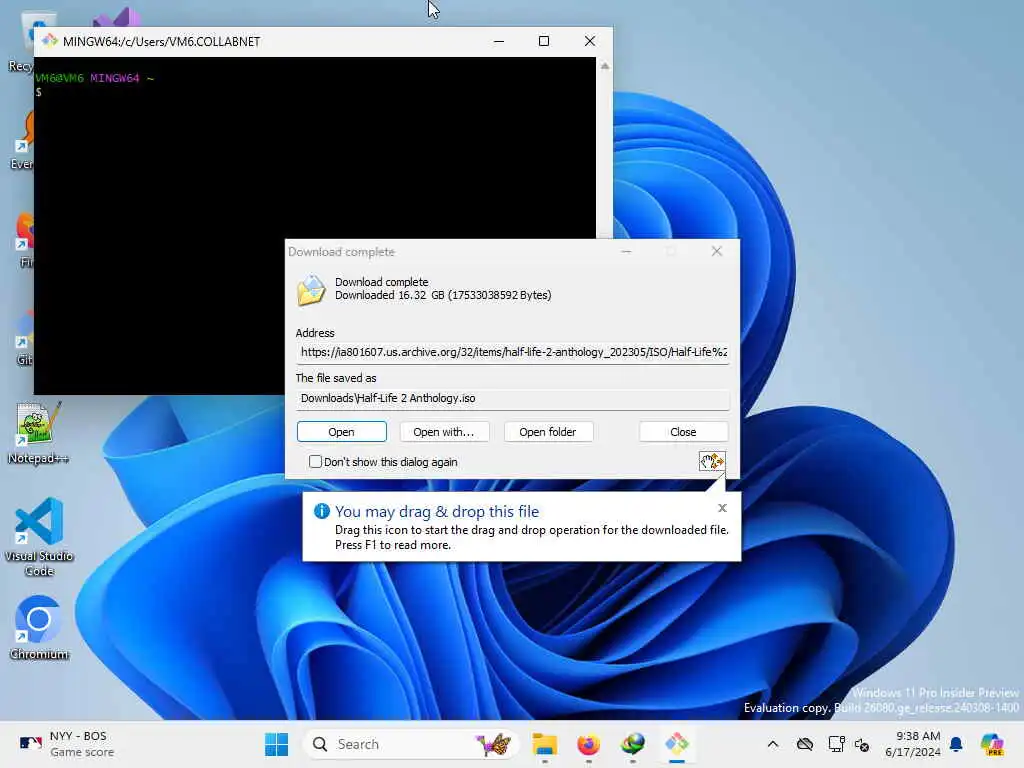Click Git Bash taskbar icon
The height and width of the screenshot is (768, 1024).
677,744
